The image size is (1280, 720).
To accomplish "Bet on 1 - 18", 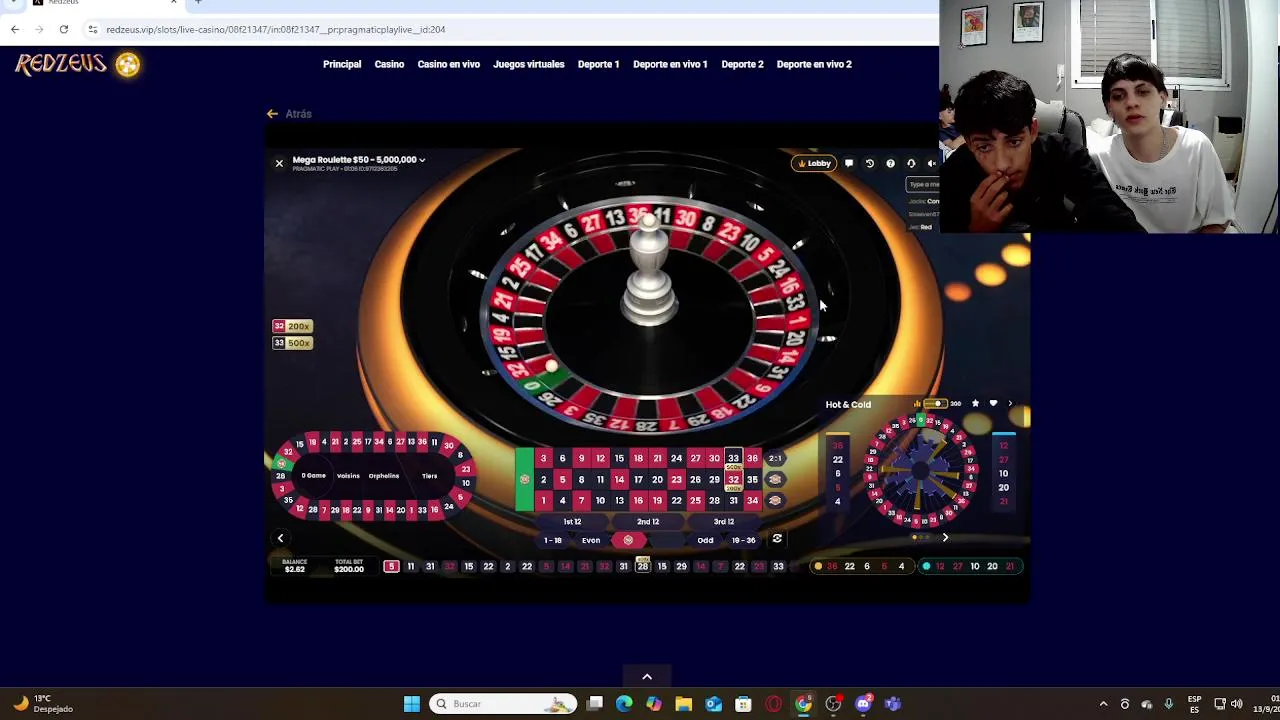I will [553, 540].
